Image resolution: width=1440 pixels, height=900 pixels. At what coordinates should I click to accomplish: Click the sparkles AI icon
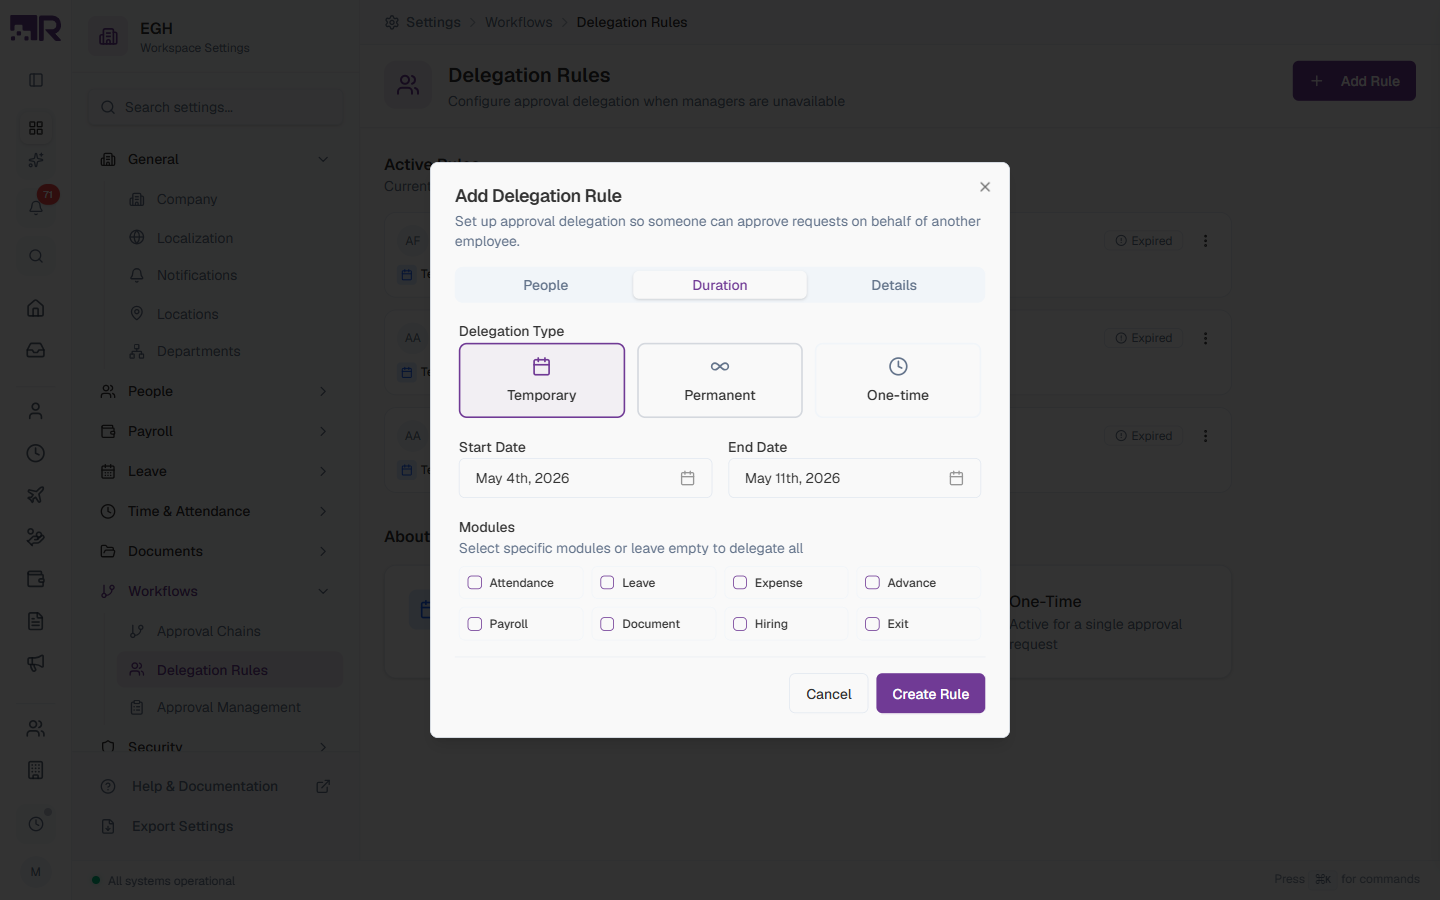(36, 160)
